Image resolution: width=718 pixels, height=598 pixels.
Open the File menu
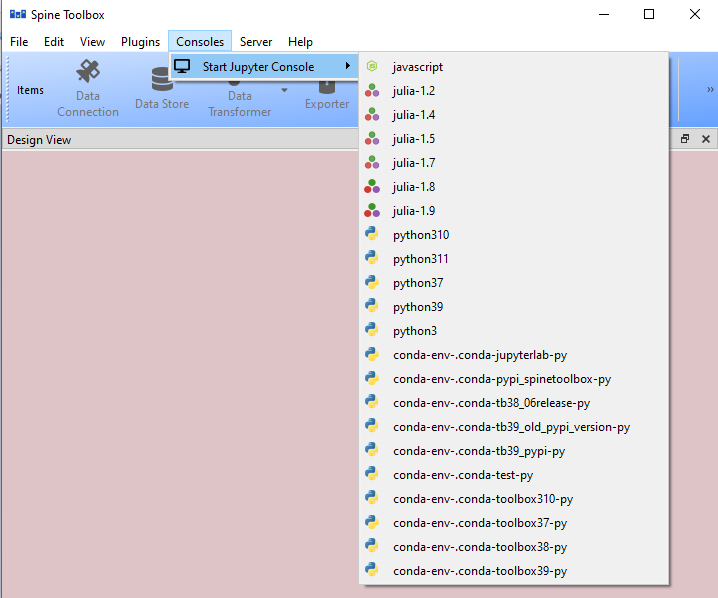pyautogui.click(x=19, y=42)
